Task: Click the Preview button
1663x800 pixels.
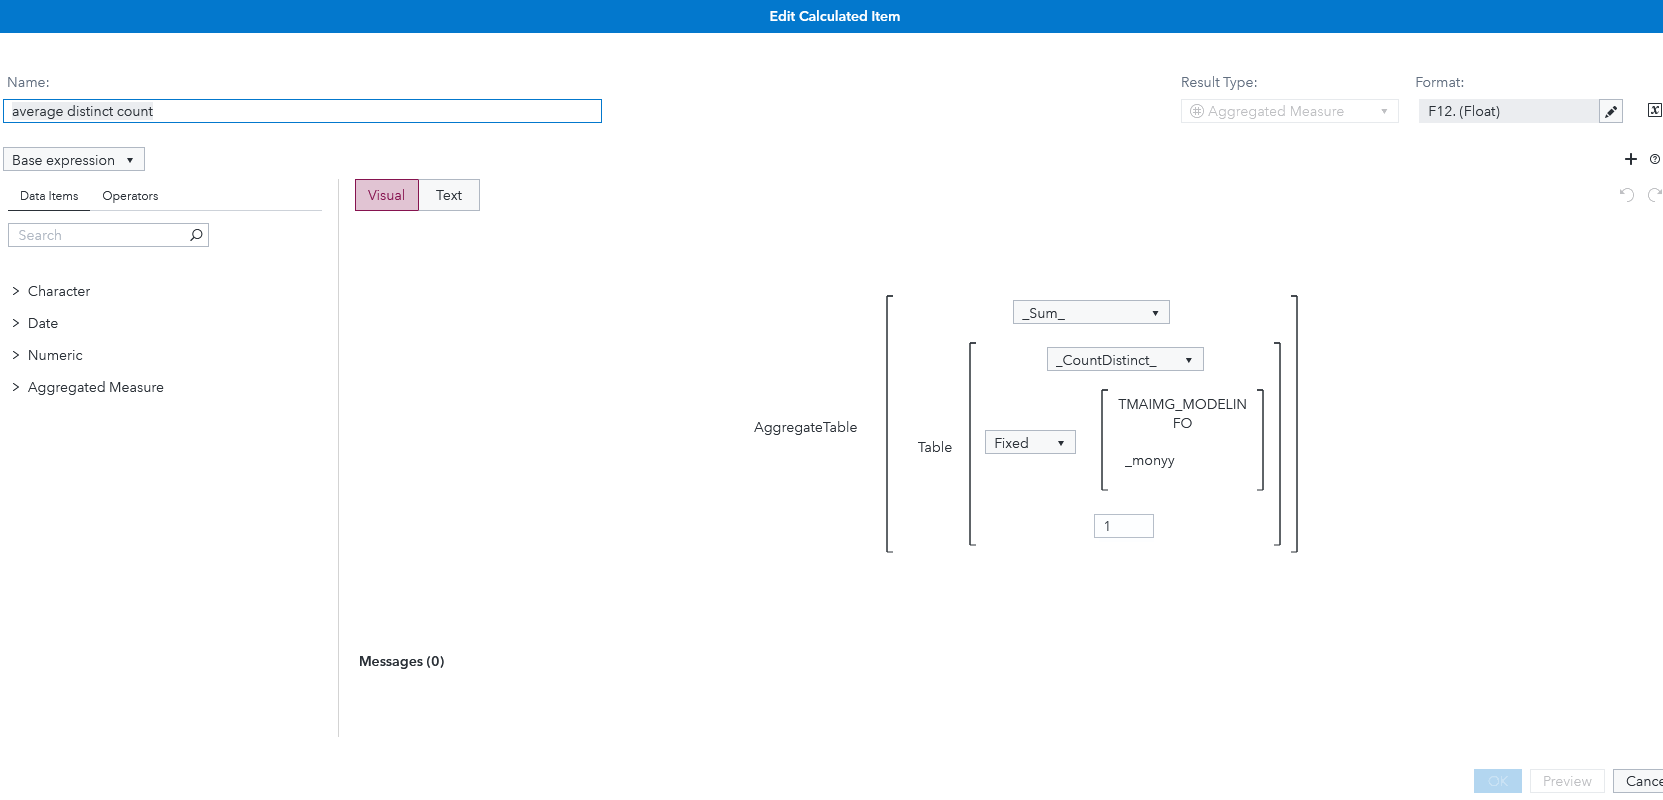Action: tap(1567, 781)
